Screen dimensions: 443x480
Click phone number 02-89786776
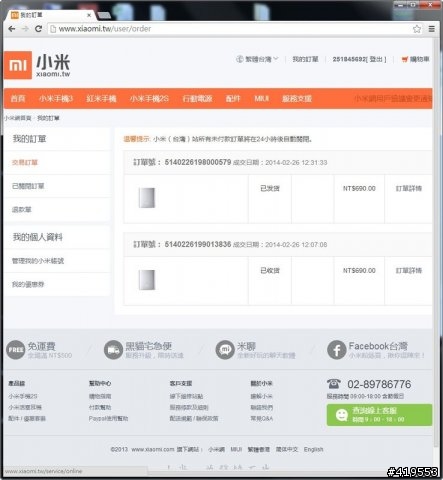[379, 384]
